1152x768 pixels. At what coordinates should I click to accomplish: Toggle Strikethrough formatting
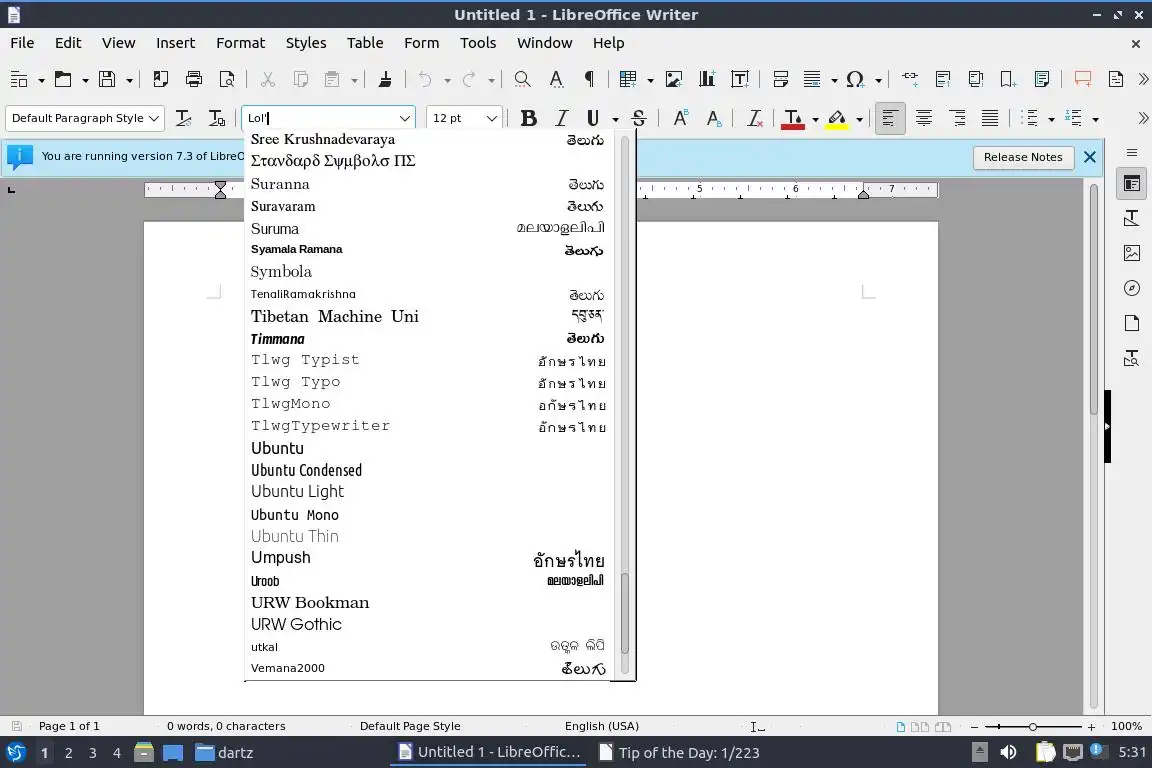[x=638, y=118]
